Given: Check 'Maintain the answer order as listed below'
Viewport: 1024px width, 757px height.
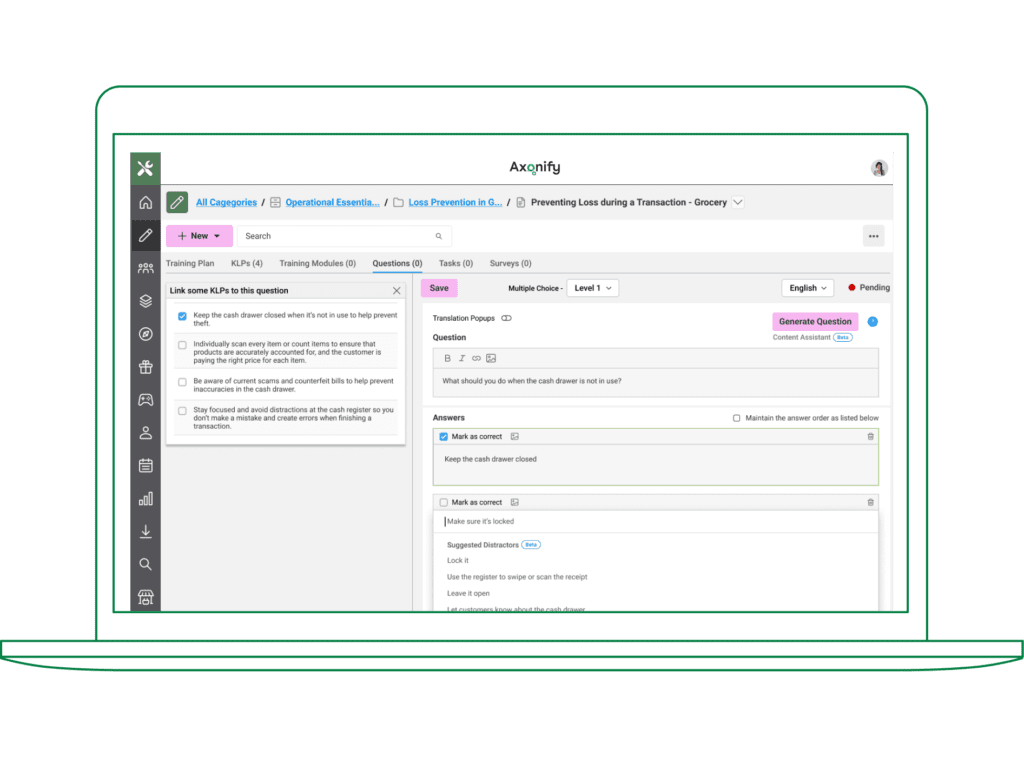Looking at the screenshot, I should coord(737,418).
